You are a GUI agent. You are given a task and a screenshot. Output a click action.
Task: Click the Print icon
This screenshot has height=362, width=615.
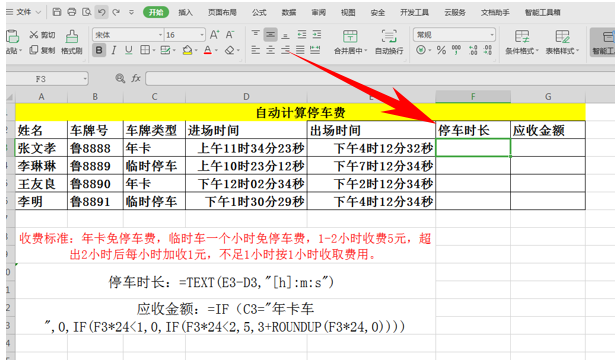[71, 12]
